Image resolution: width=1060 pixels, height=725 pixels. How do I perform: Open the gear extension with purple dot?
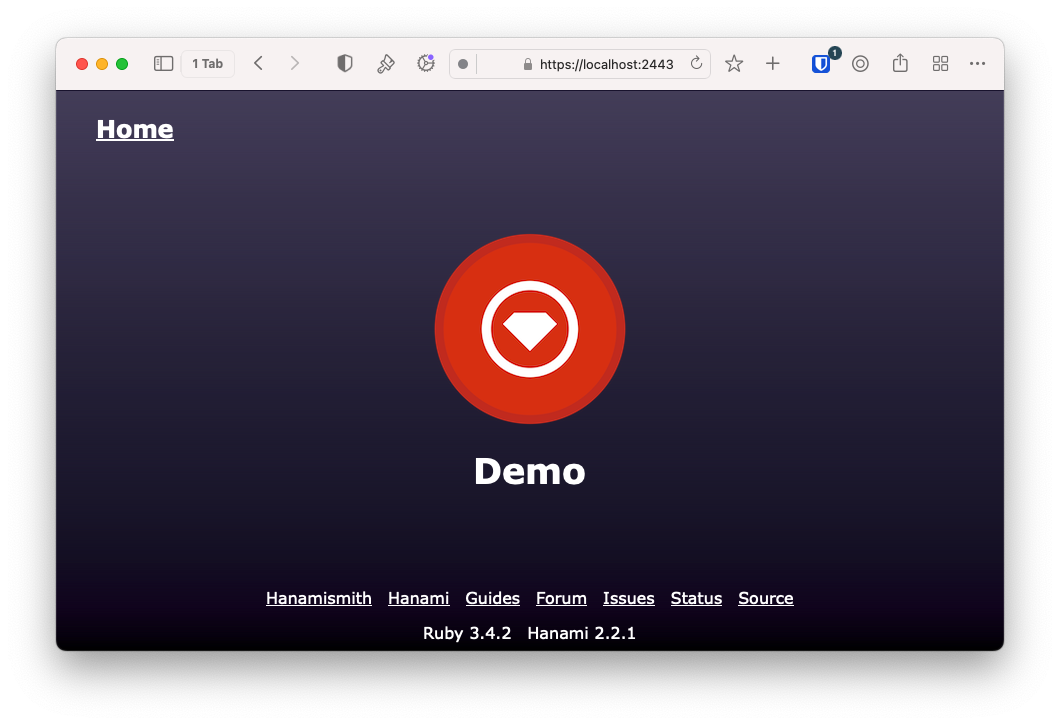[x=426, y=63]
